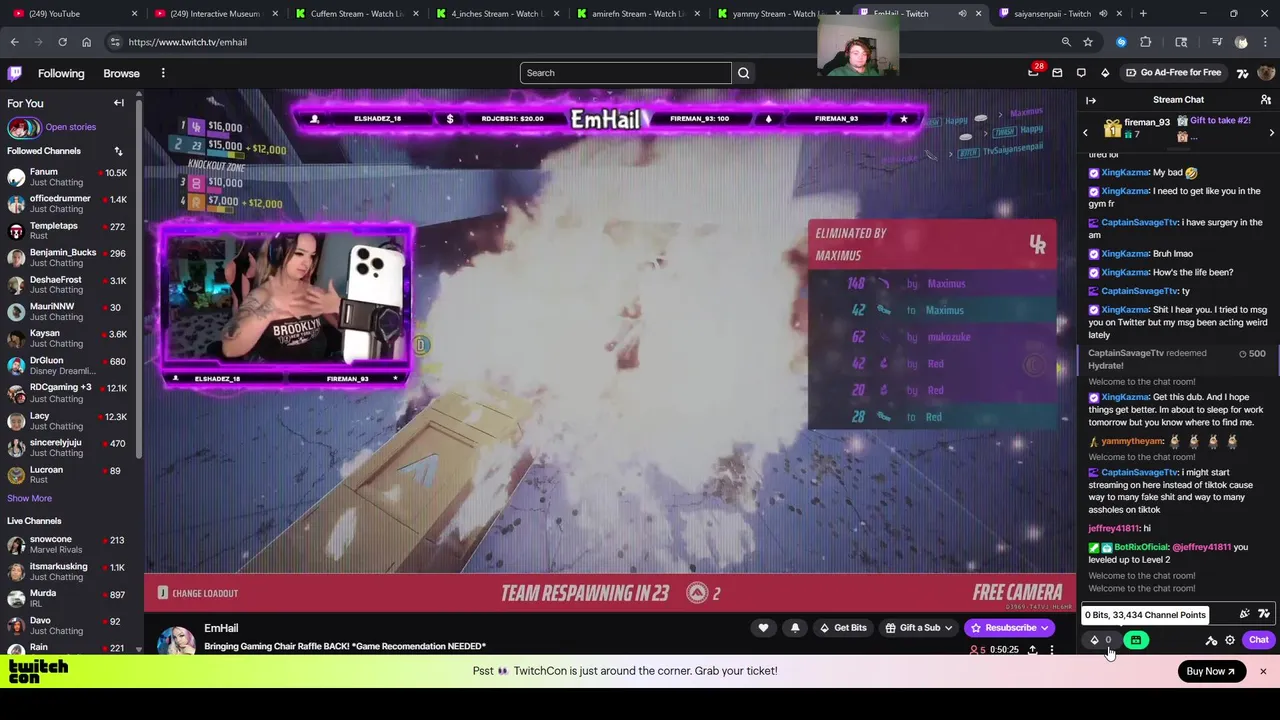Toggle the notification bell for EmHail
This screenshot has height=720, width=1280.
795,628
